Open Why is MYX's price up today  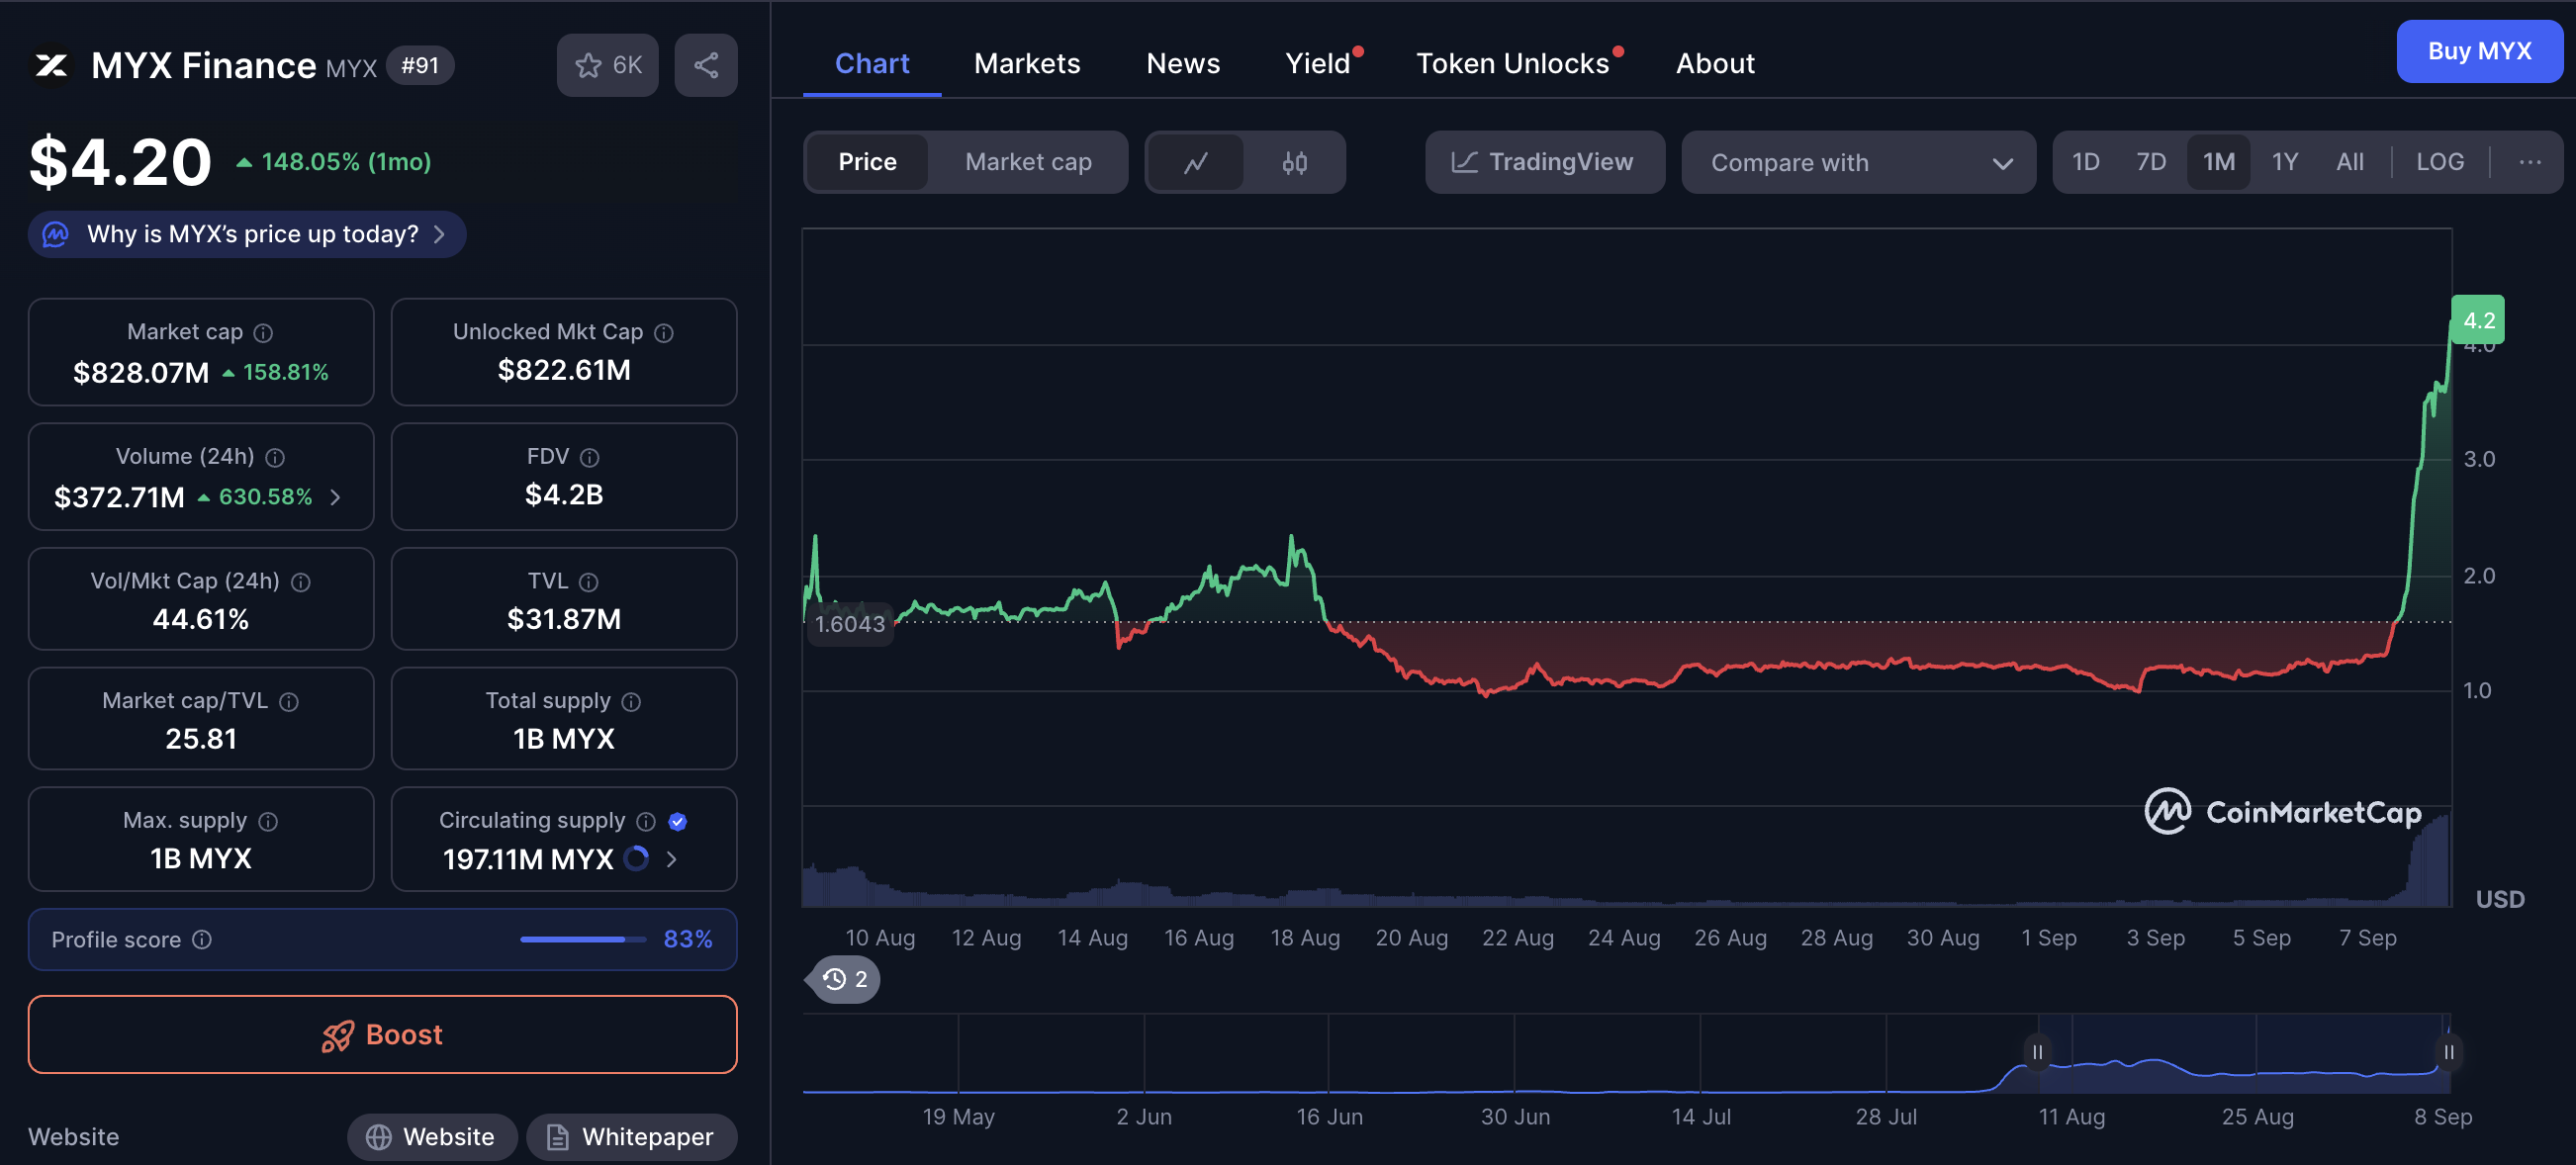[247, 234]
